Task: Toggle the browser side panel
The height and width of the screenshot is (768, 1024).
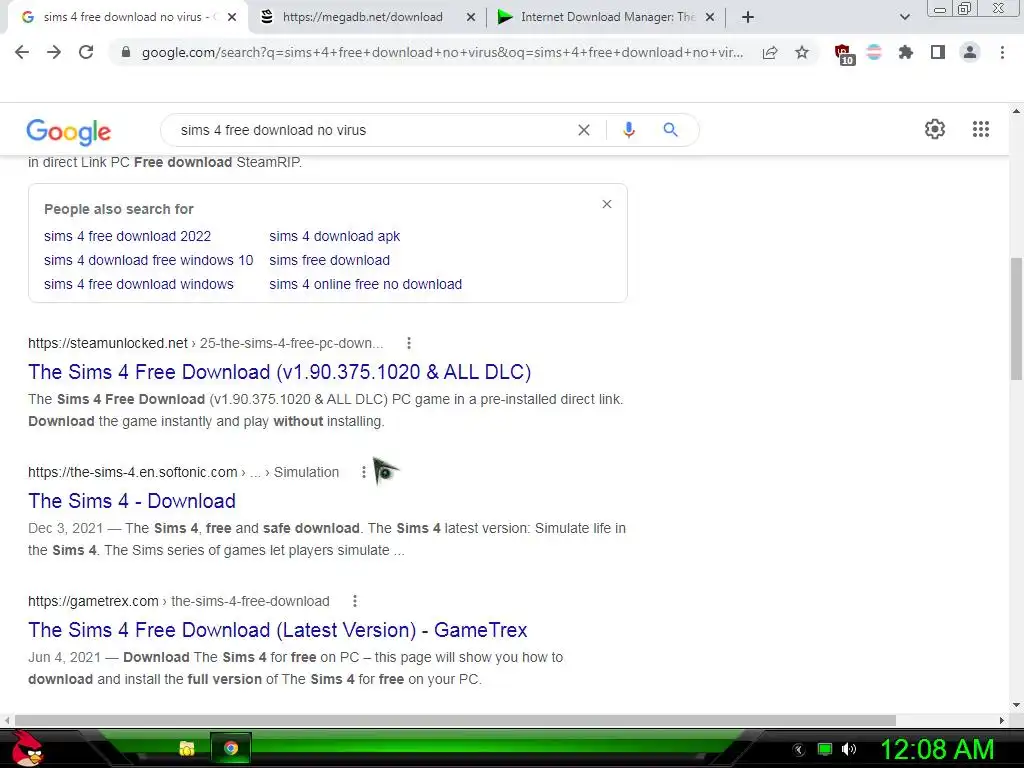Action: (938, 52)
